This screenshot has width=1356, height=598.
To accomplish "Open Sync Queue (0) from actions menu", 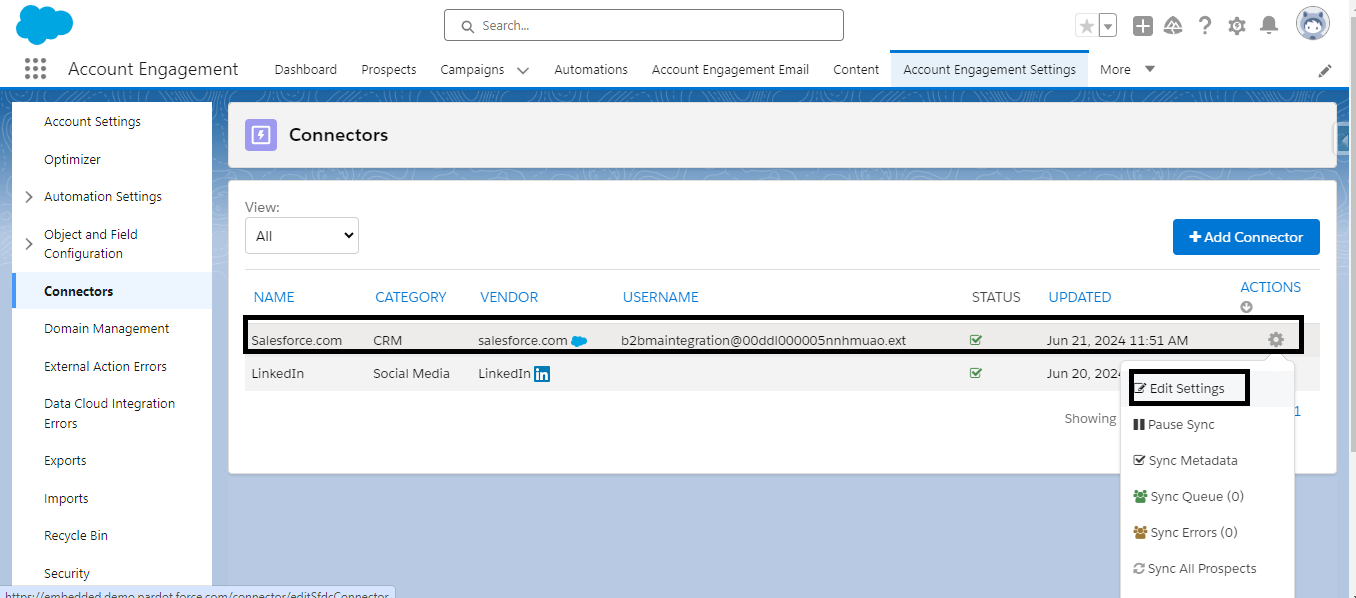I will (x=1188, y=497).
